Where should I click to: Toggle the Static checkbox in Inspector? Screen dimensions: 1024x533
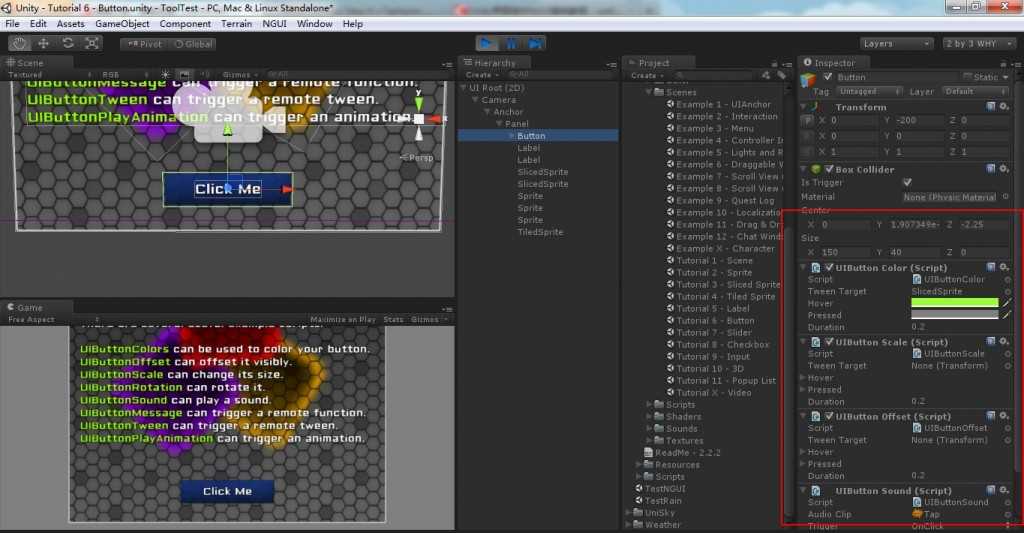pos(968,77)
